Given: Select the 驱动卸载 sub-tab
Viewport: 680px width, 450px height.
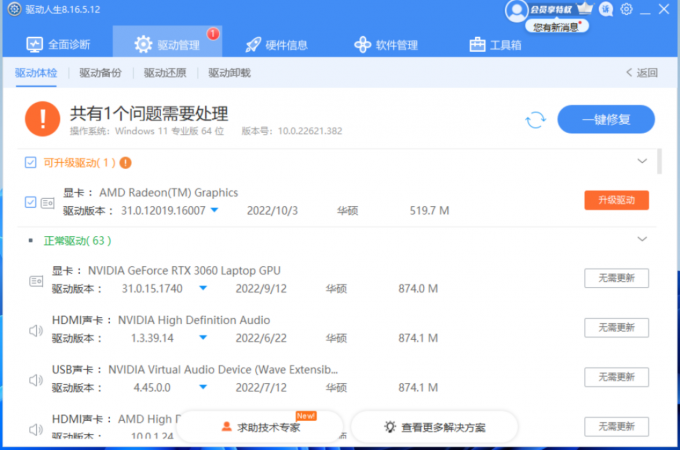Looking at the screenshot, I should 229,73.
